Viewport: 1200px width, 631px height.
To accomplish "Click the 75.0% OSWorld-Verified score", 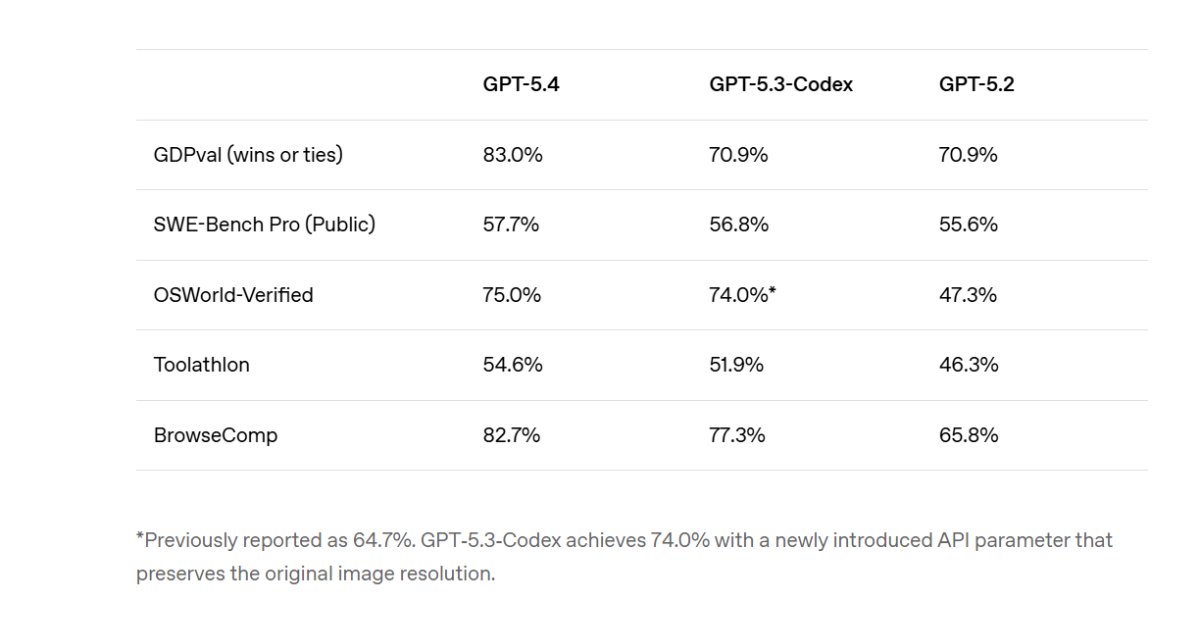I will (x=512, y=295).
